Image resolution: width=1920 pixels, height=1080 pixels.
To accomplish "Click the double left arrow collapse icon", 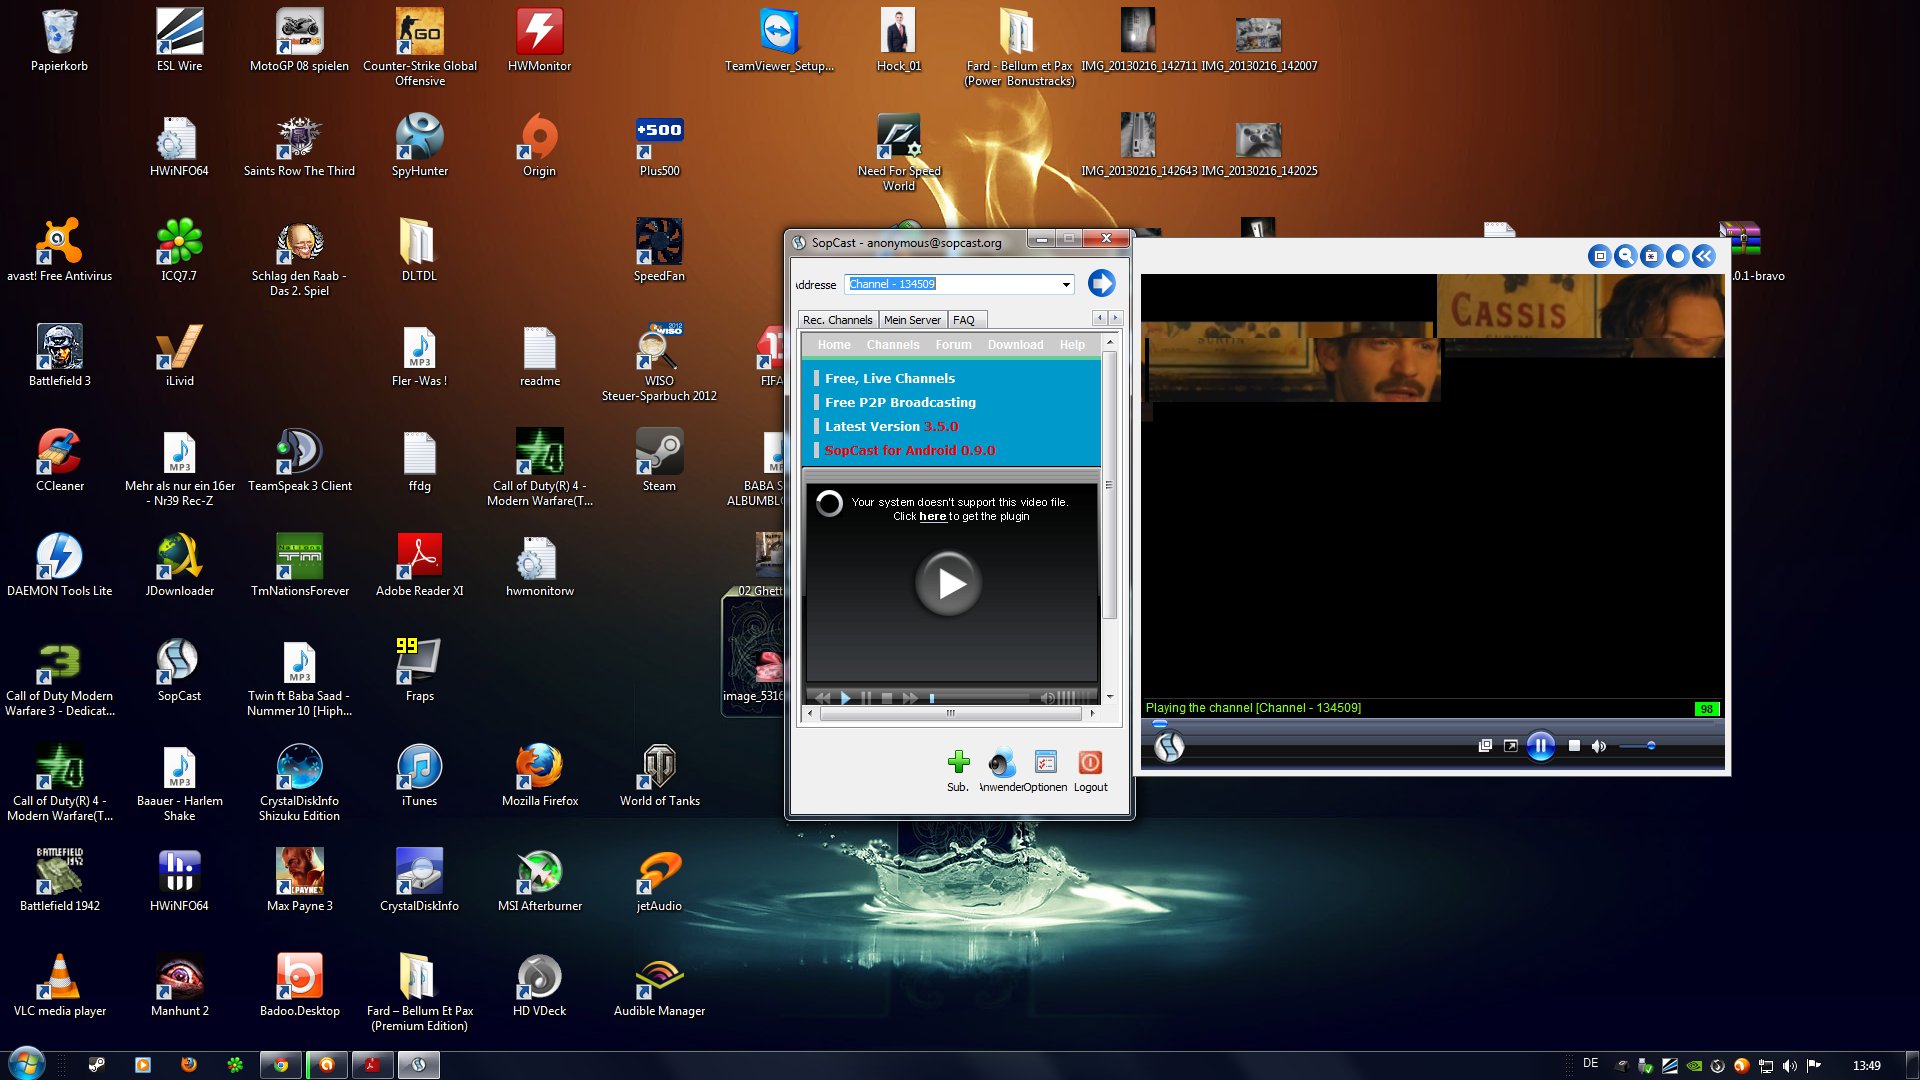I will pos(1704,257).
